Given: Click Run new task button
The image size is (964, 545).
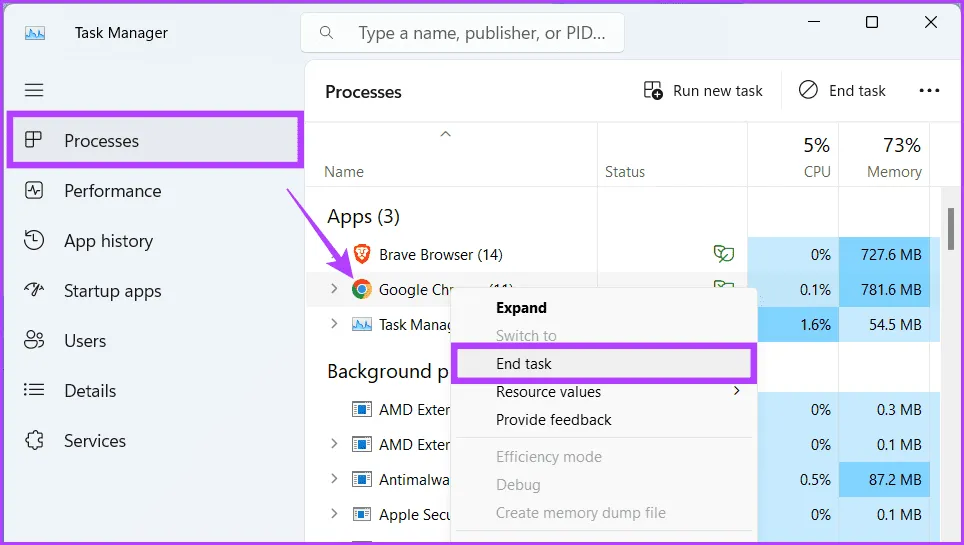Looking at the screenshot, I should pos(703,91).
